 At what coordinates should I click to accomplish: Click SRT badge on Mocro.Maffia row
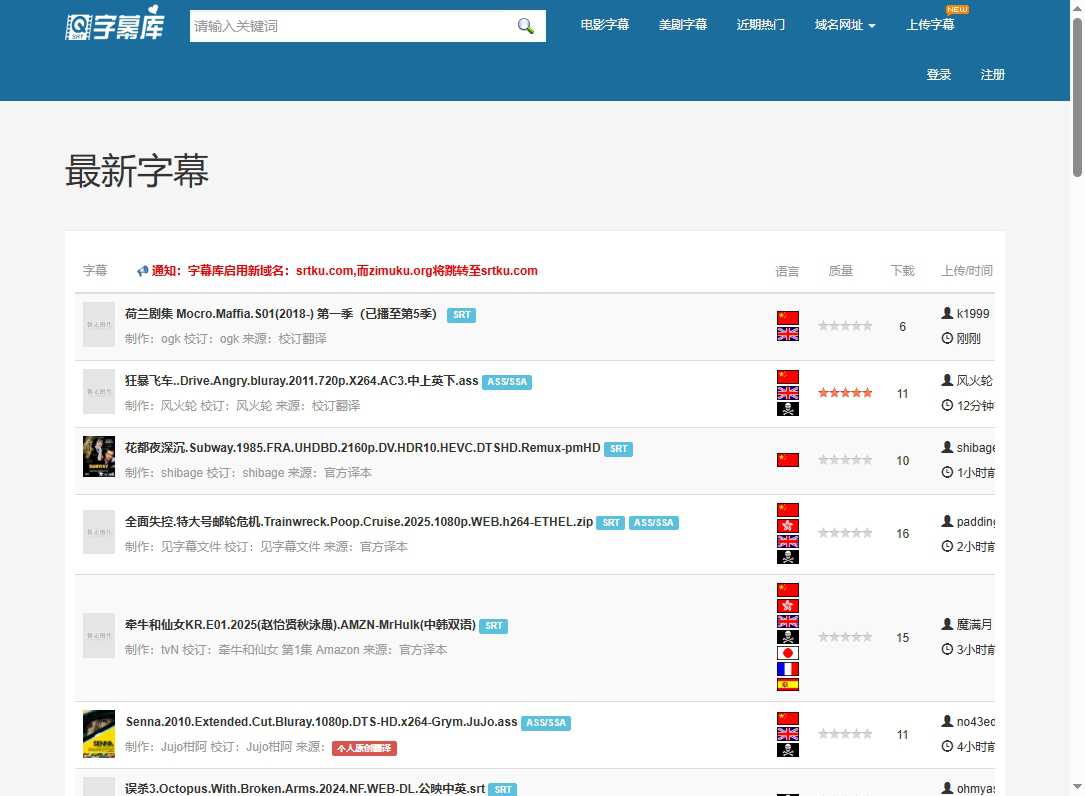pyautogui.click(x=462, y=315)
